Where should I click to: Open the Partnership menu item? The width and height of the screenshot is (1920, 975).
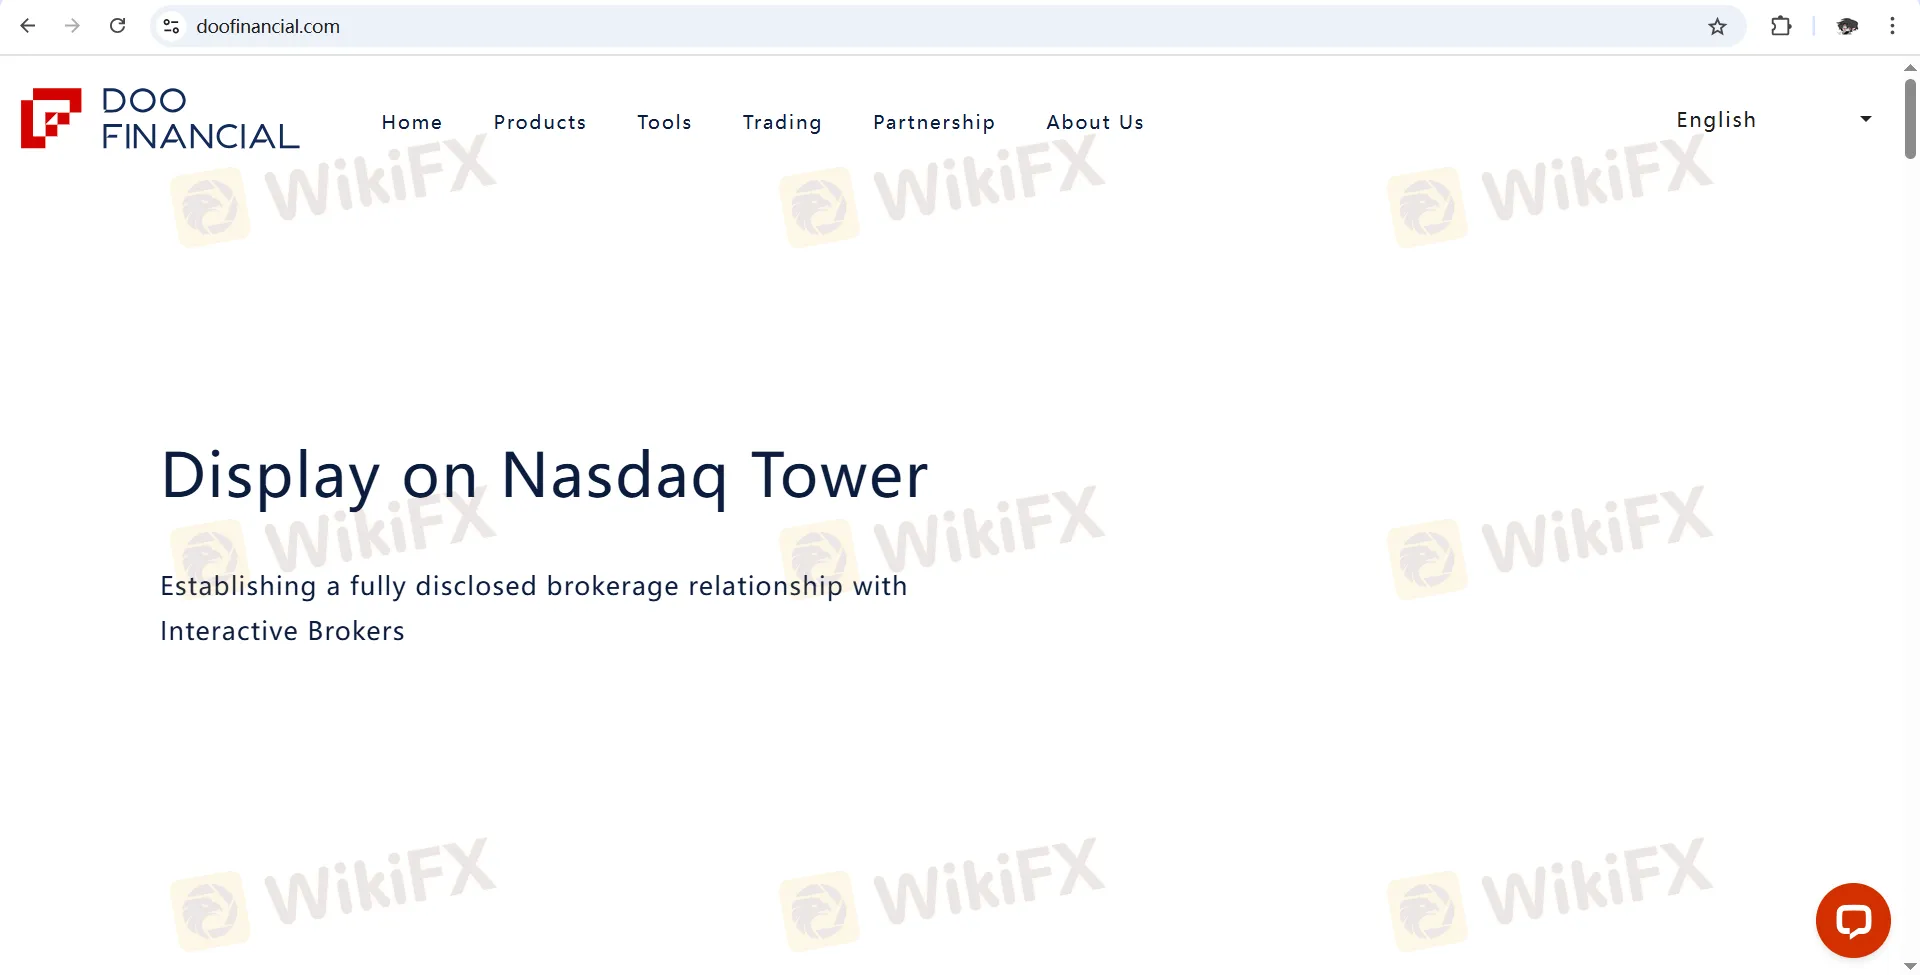point(934,122)
